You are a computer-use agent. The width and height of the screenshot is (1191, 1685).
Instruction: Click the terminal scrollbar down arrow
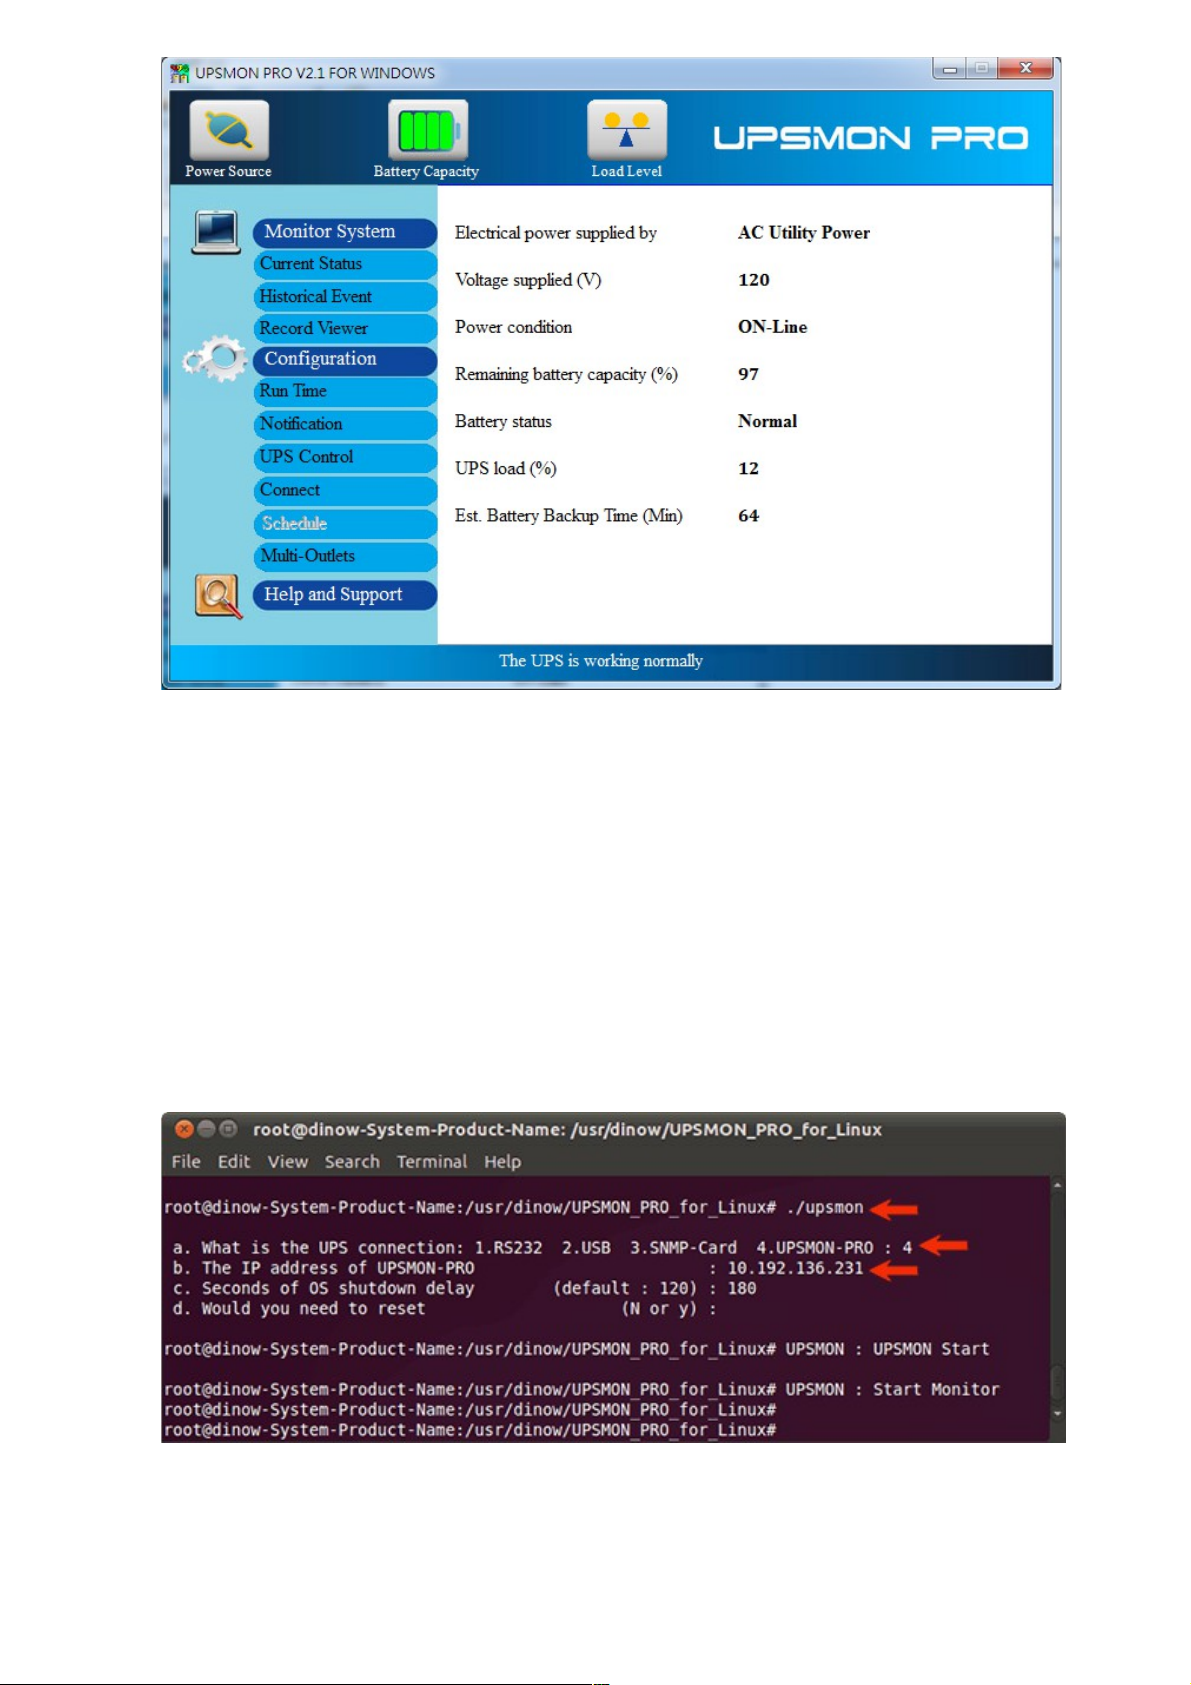[1058, 1413]
